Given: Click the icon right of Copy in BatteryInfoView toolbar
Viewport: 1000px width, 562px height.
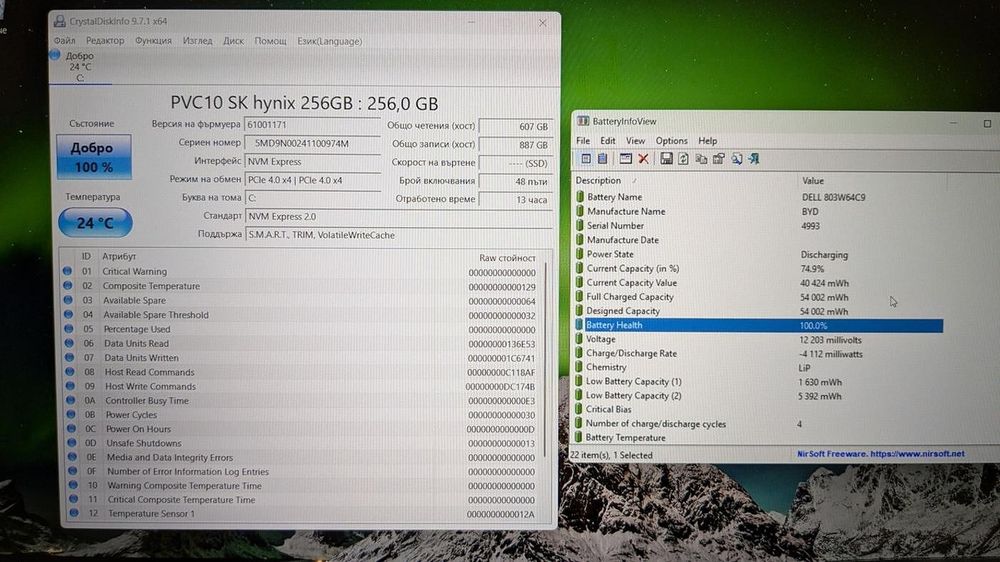Looking at the screenshot, I should point(719,159).
